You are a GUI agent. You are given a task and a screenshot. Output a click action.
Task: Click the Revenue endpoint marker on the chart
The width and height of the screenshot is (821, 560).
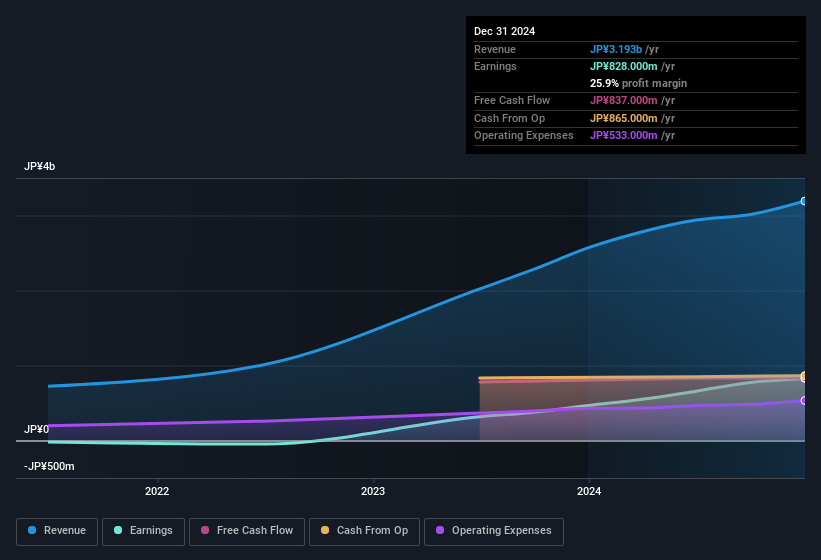coord(804,201)
